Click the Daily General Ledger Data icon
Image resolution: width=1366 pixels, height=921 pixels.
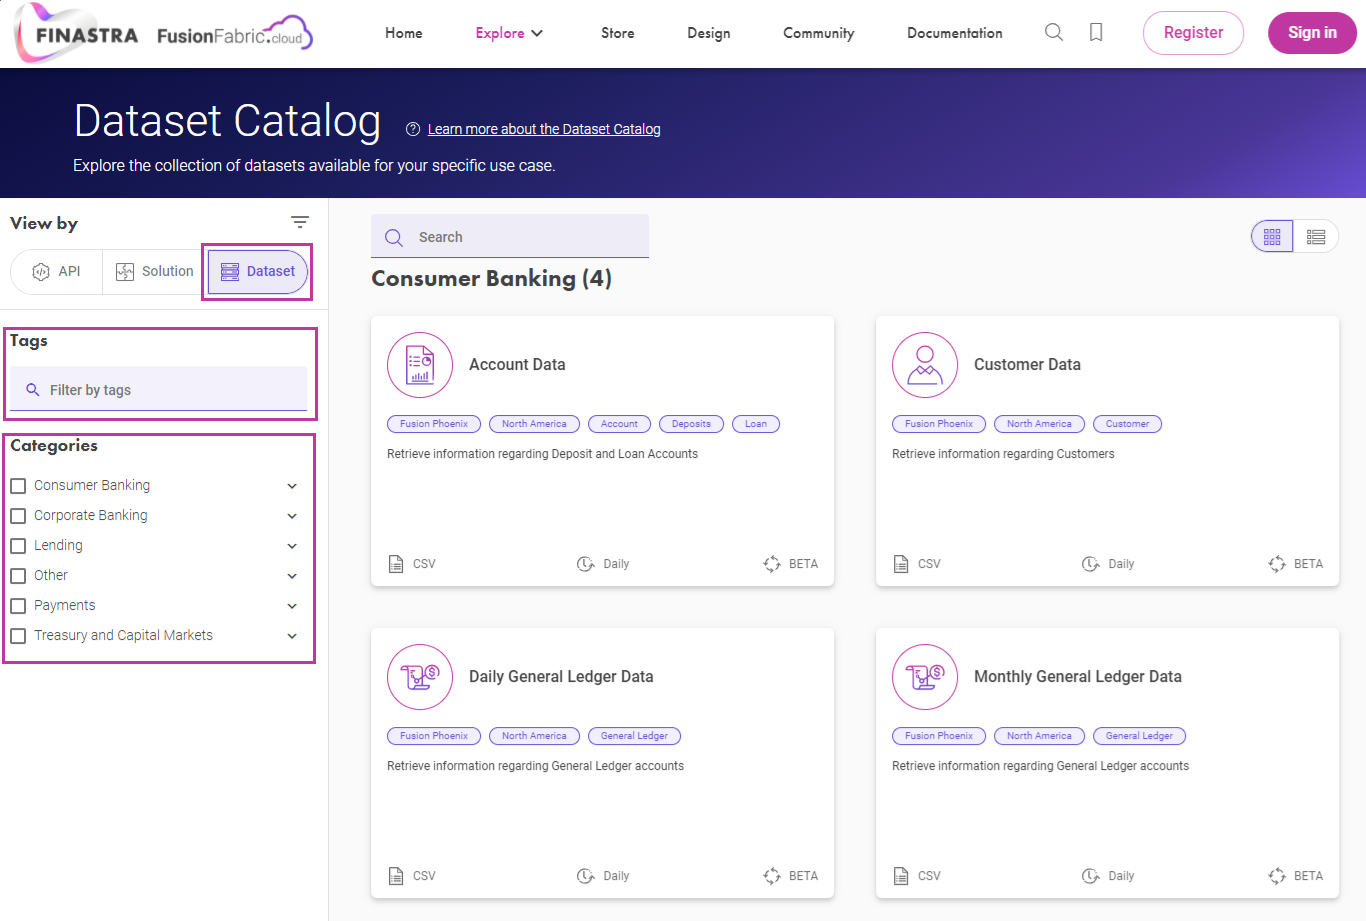[420, 677]
